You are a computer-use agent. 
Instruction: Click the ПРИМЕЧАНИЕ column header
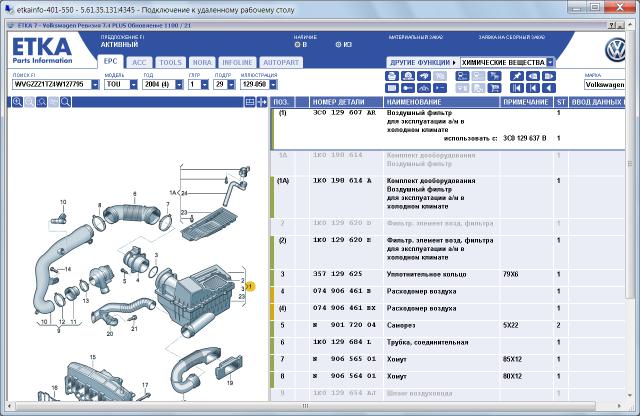tap(526, 102)
